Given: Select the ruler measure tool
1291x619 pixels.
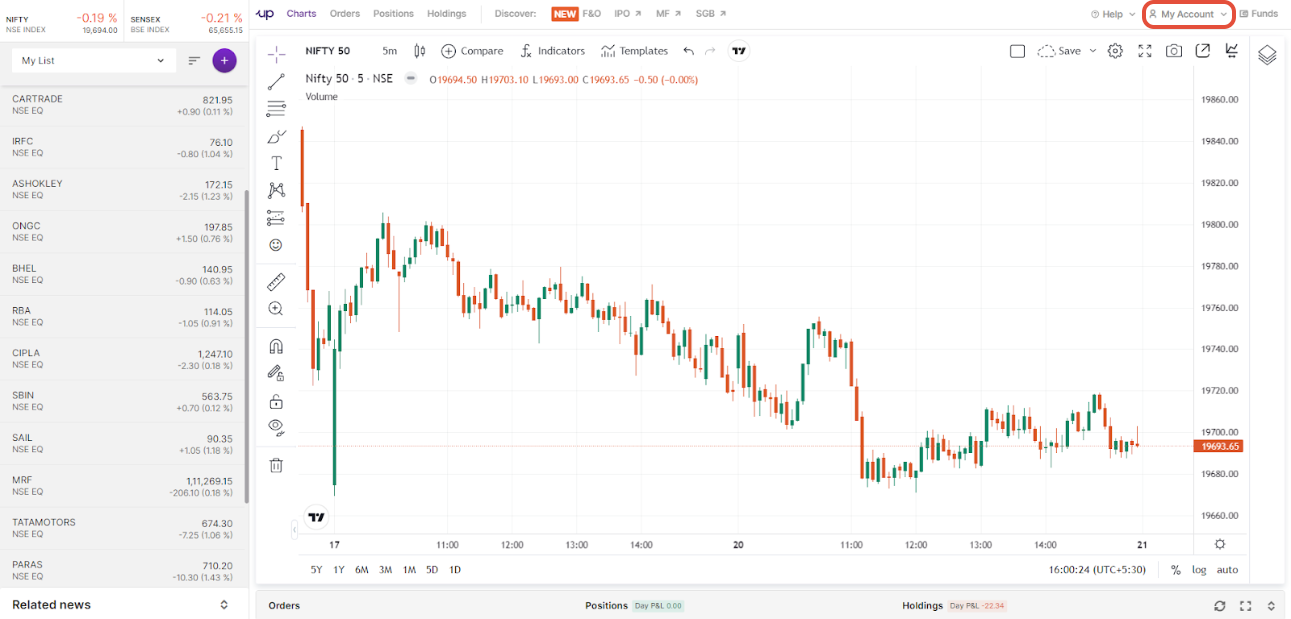Looking at the screenshot, I should (x=277, y=282).
